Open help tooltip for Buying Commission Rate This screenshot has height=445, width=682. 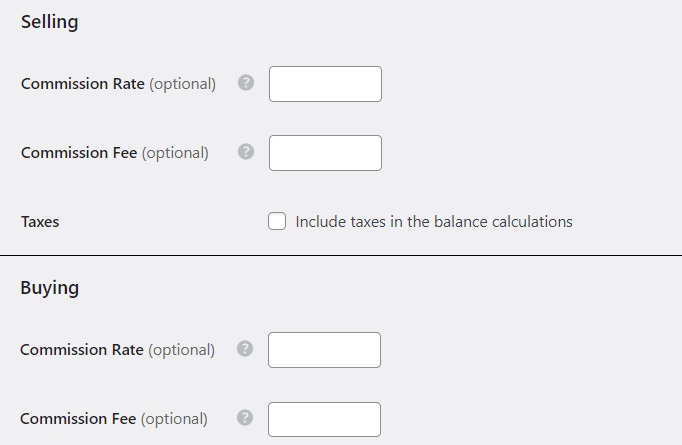[x=245, y=349]
